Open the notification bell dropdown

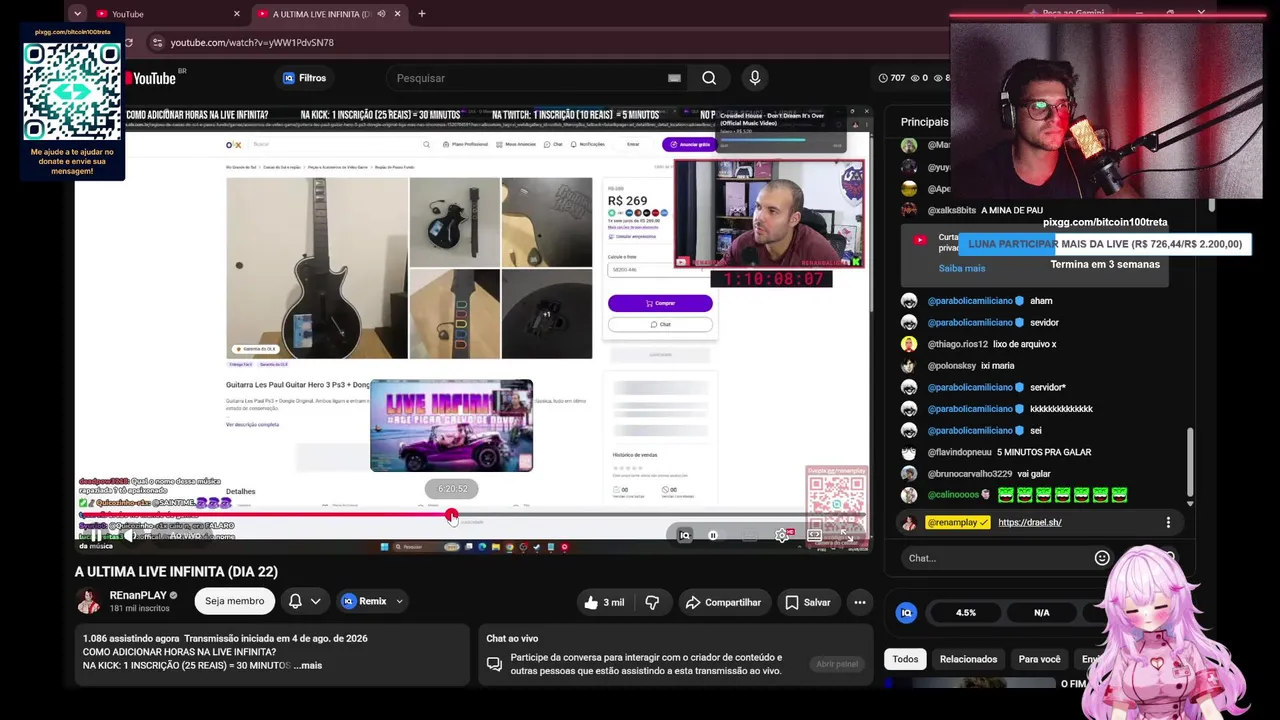click(305, 601)
